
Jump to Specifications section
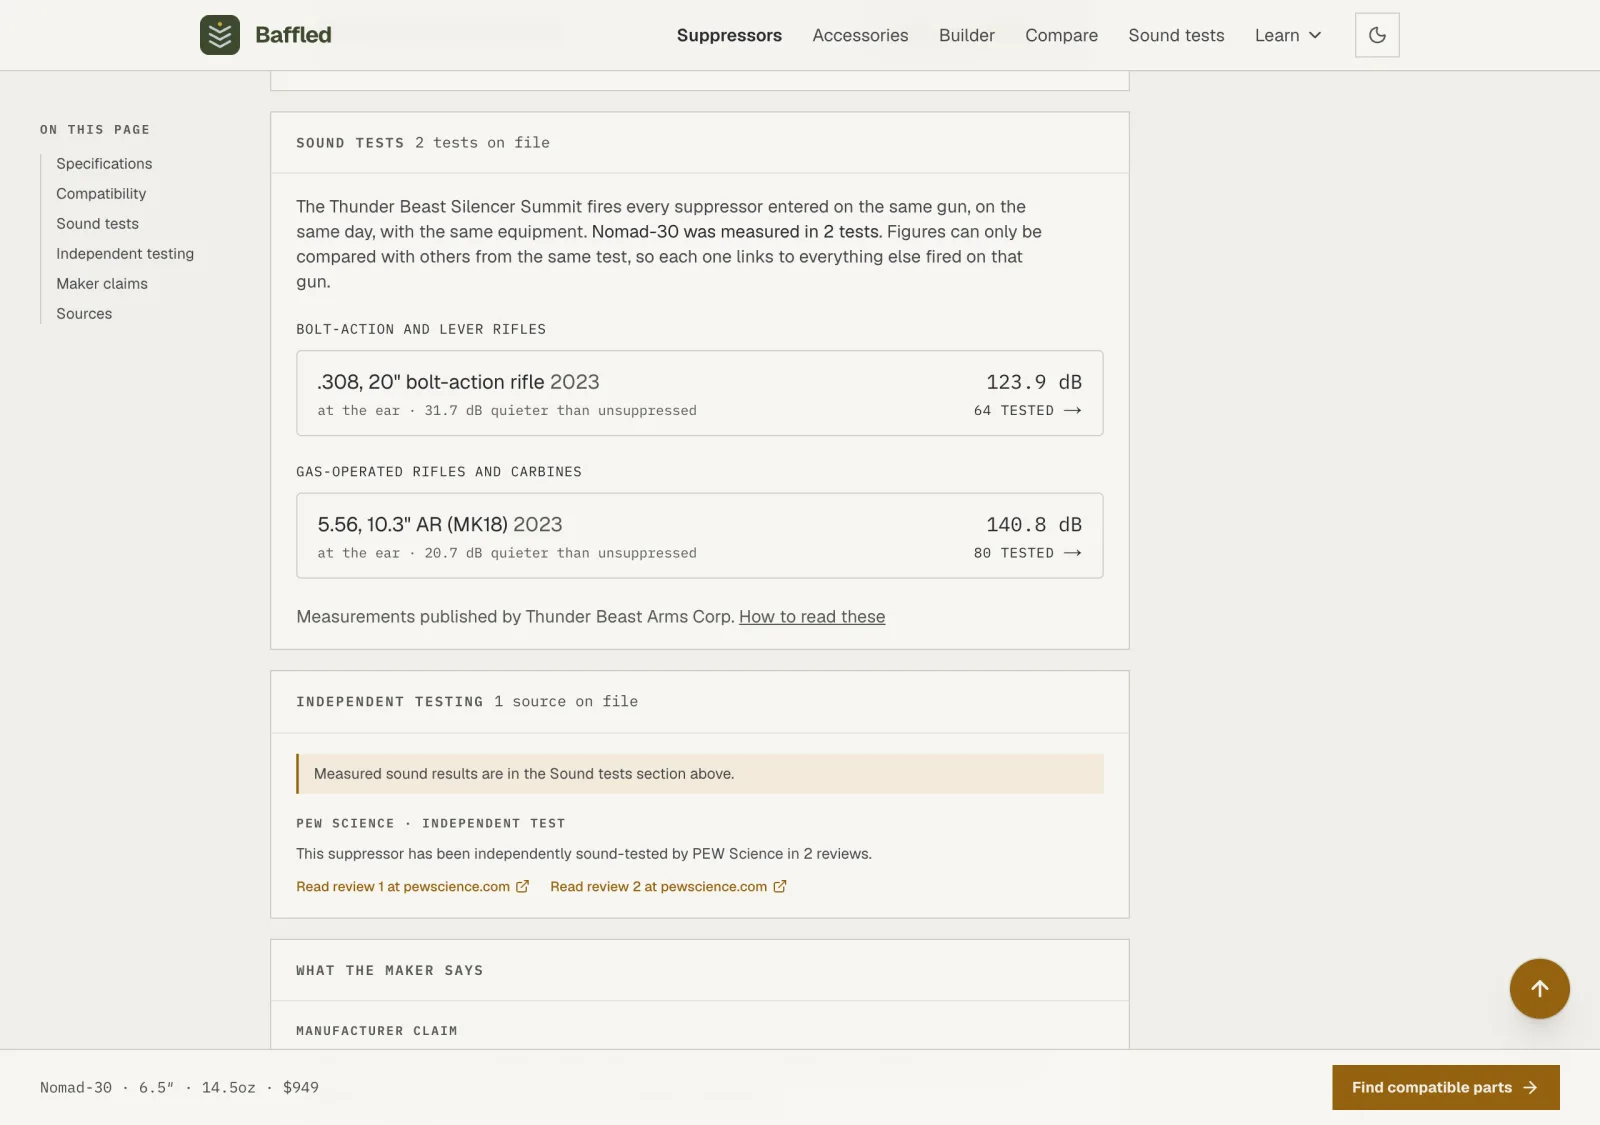[x=104, y=164]
